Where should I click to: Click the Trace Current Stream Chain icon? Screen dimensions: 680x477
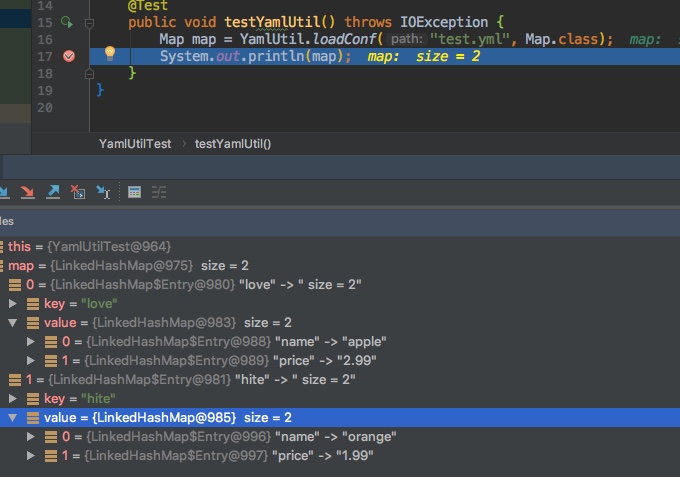click(159, 192)
